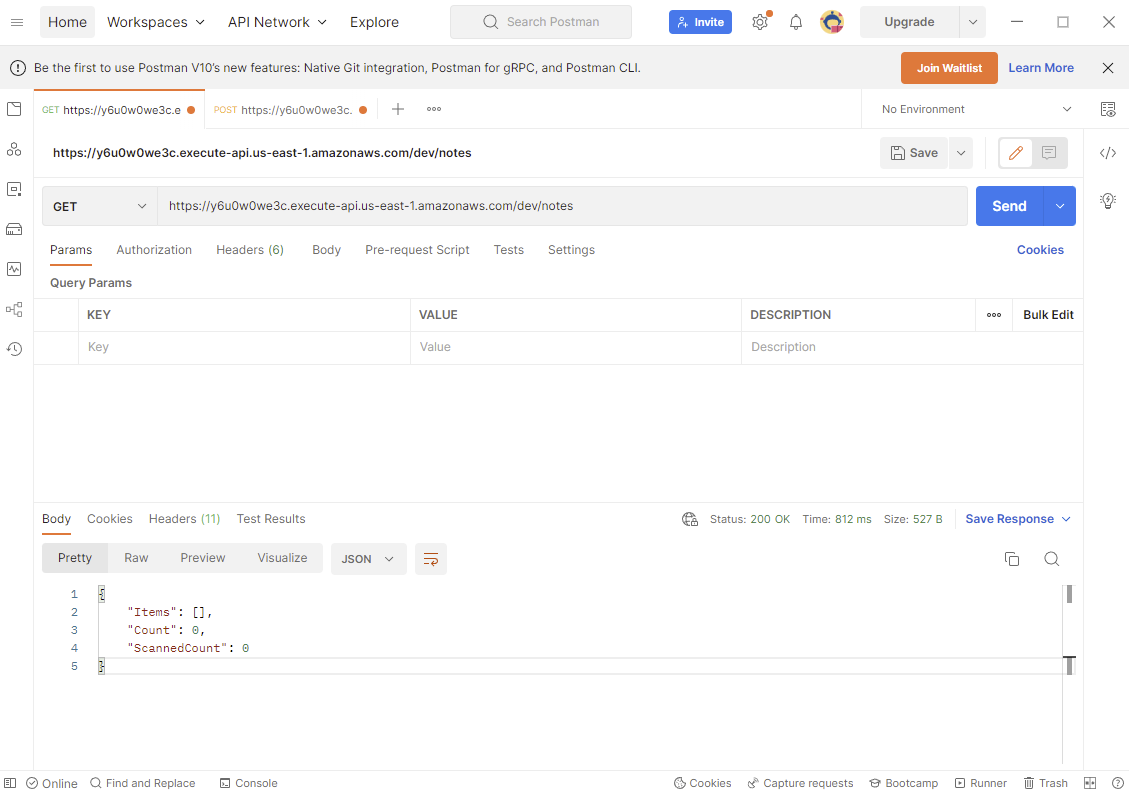Image resolution: width=1129 pixels, height=795 pixels.
Task: Click the Invite button
Action: [701, 22]
